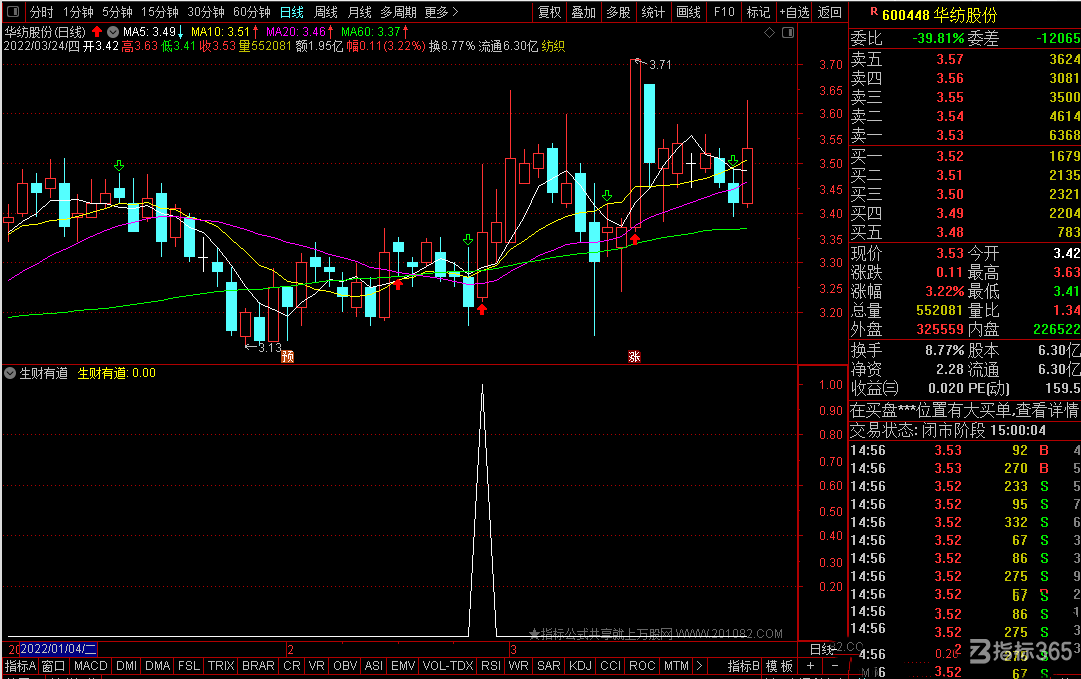
Task: Switch to the 15分钟 chart period
Action: coord(160,12)
